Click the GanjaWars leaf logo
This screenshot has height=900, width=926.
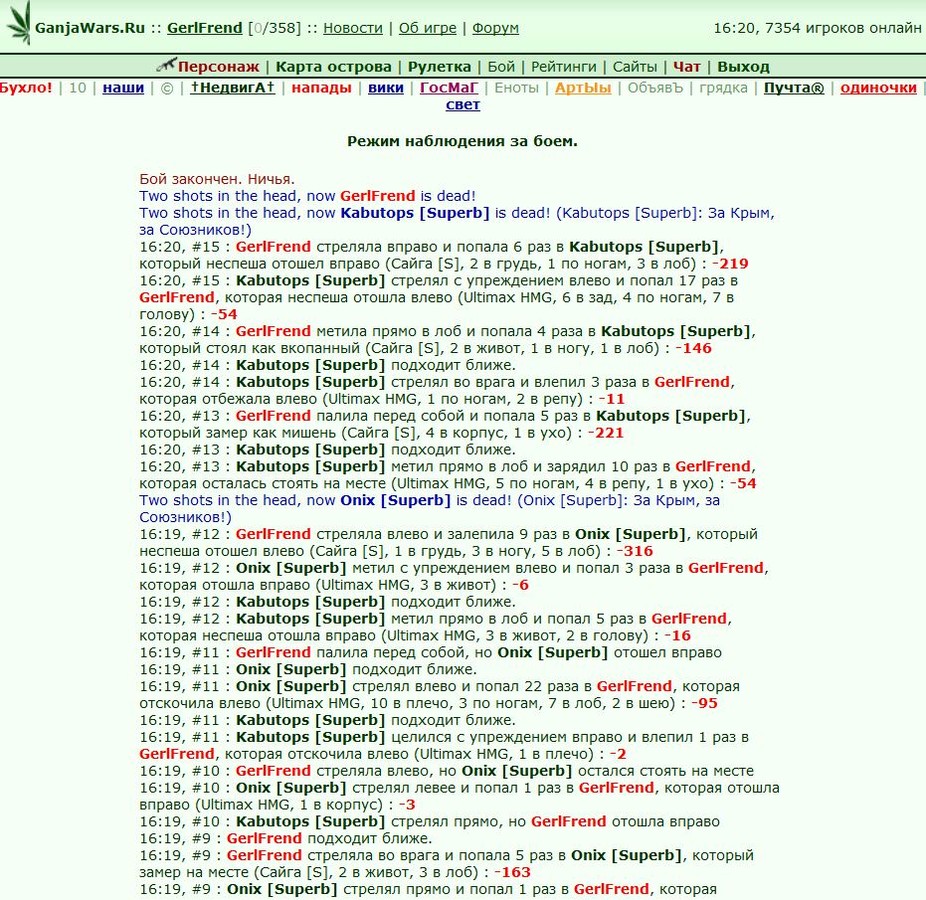coord(19,22)
